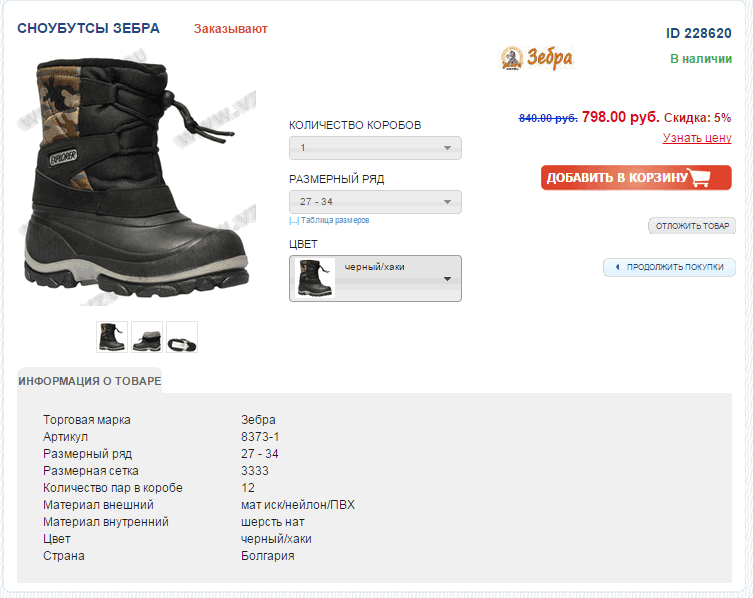Click the red price 798.00 руб.
Image resolution: width=753 pixels, height=598 pixels.
click(x=620, y=117)
